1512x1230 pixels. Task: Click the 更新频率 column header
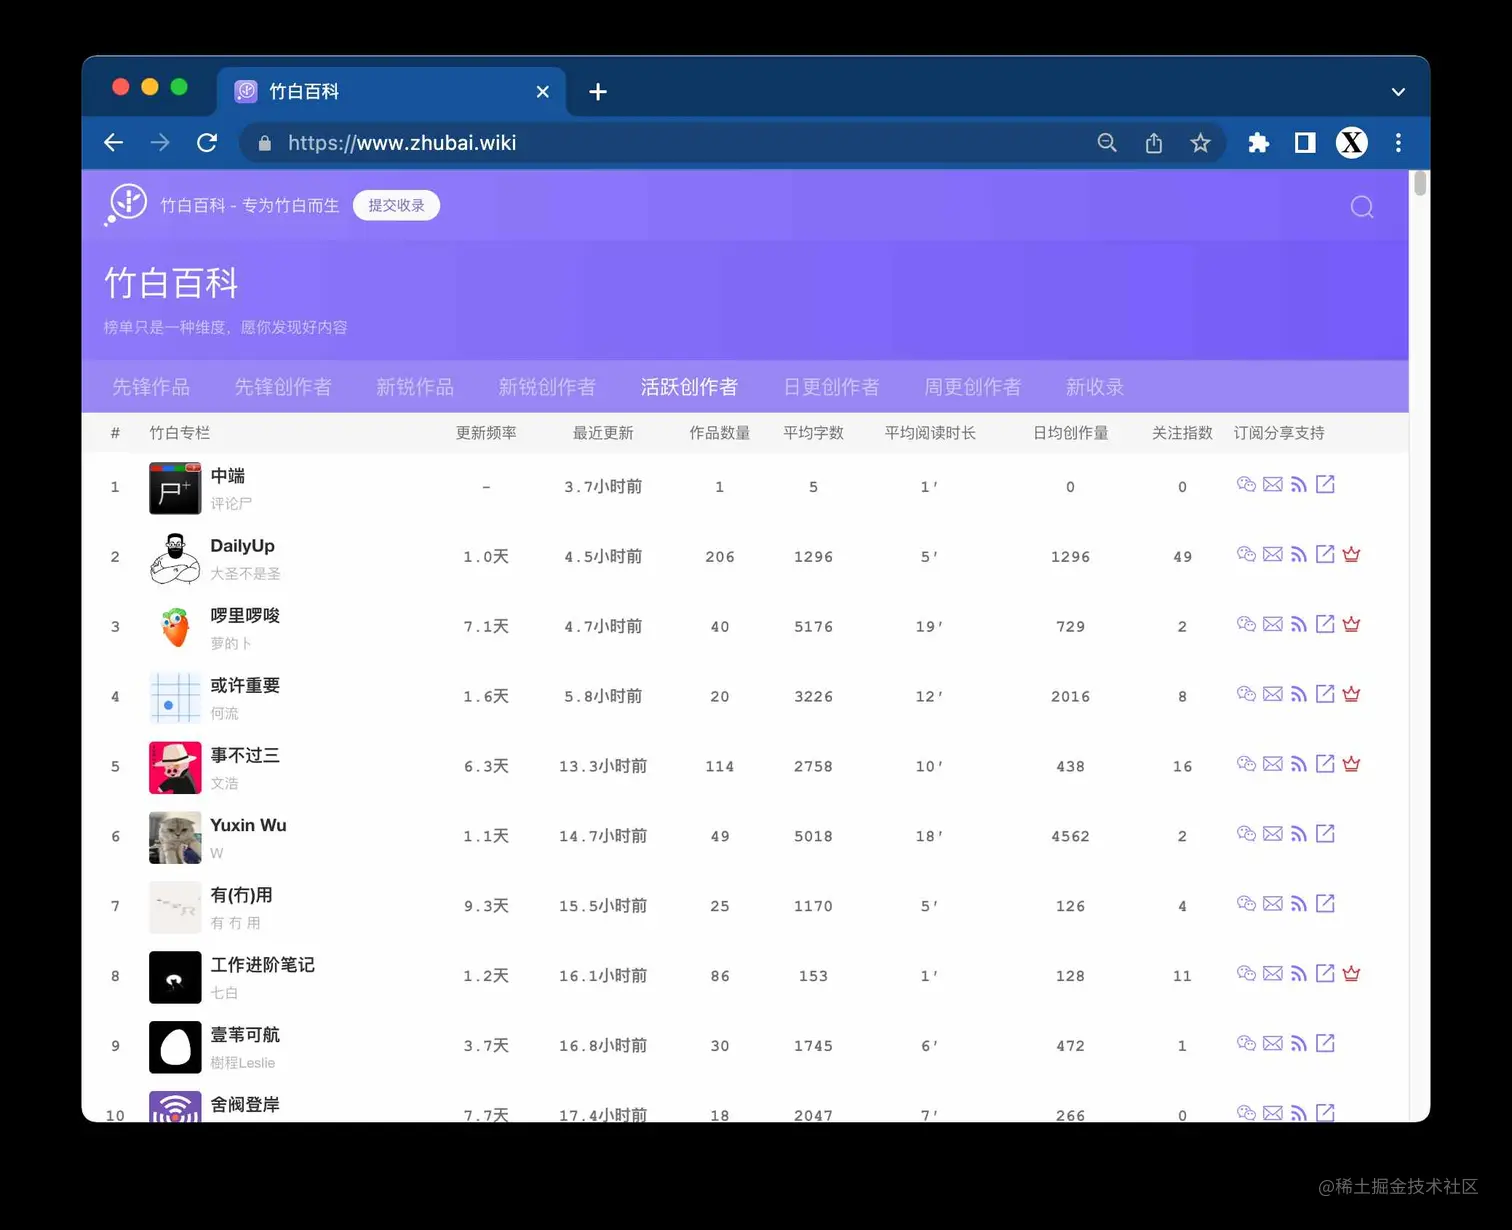point(486,433)
